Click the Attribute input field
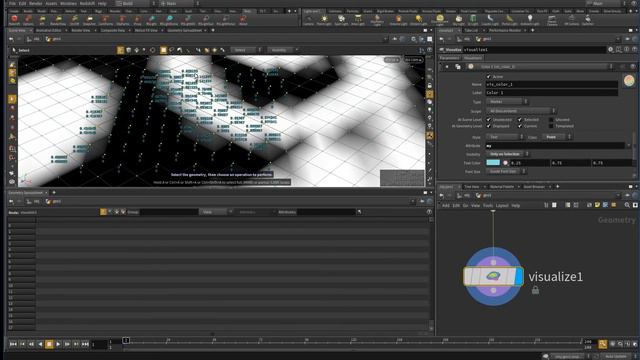640x360 pixels. point(555,146)
